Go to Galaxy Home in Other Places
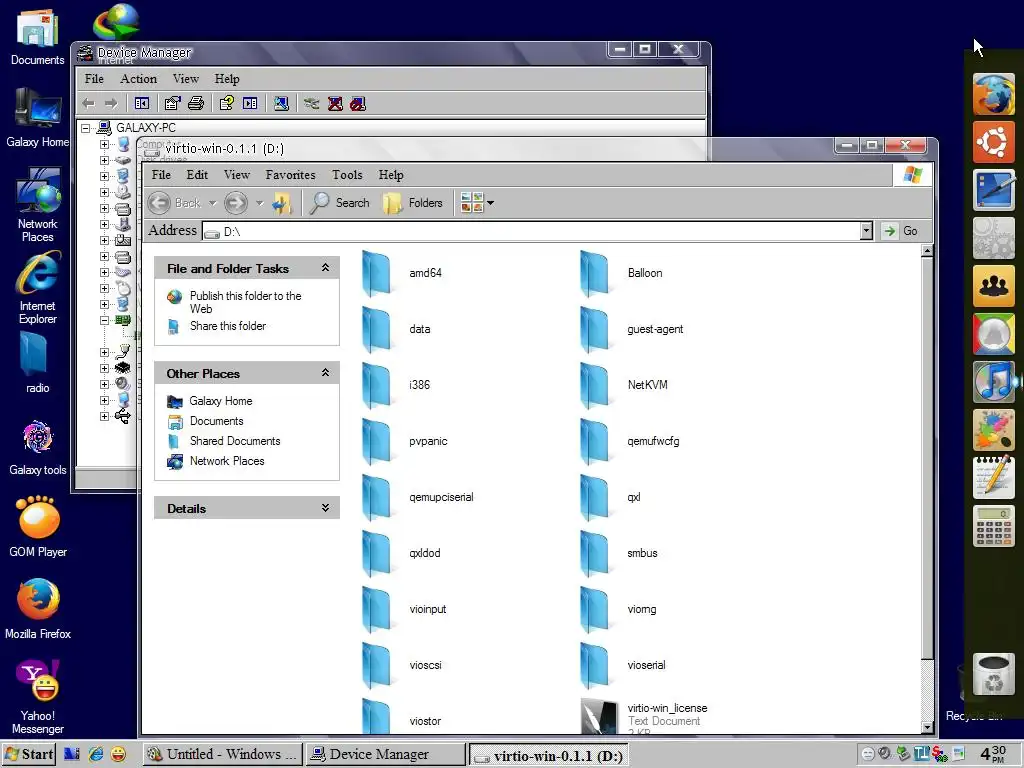Image resolution: width=1024 pixels, height=768 pixels. (220, 401)
